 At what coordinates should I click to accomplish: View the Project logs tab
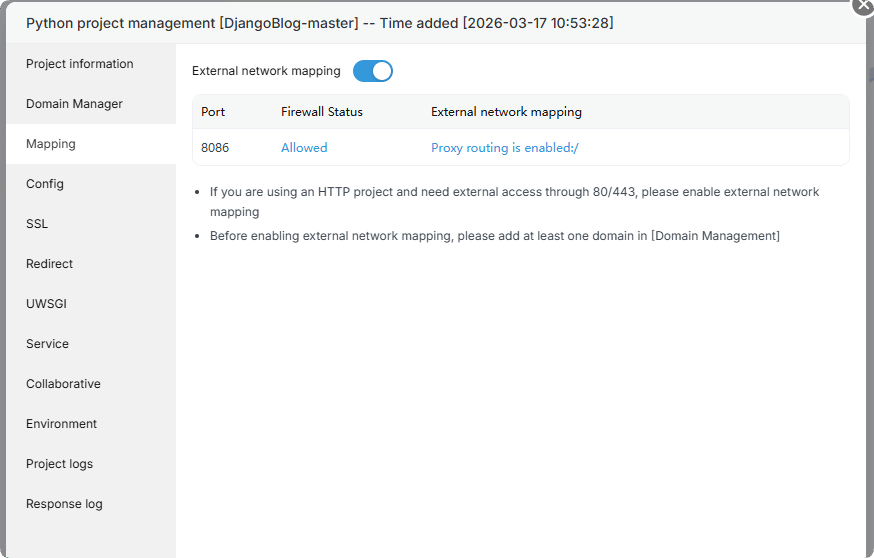(x=60, y=464)
